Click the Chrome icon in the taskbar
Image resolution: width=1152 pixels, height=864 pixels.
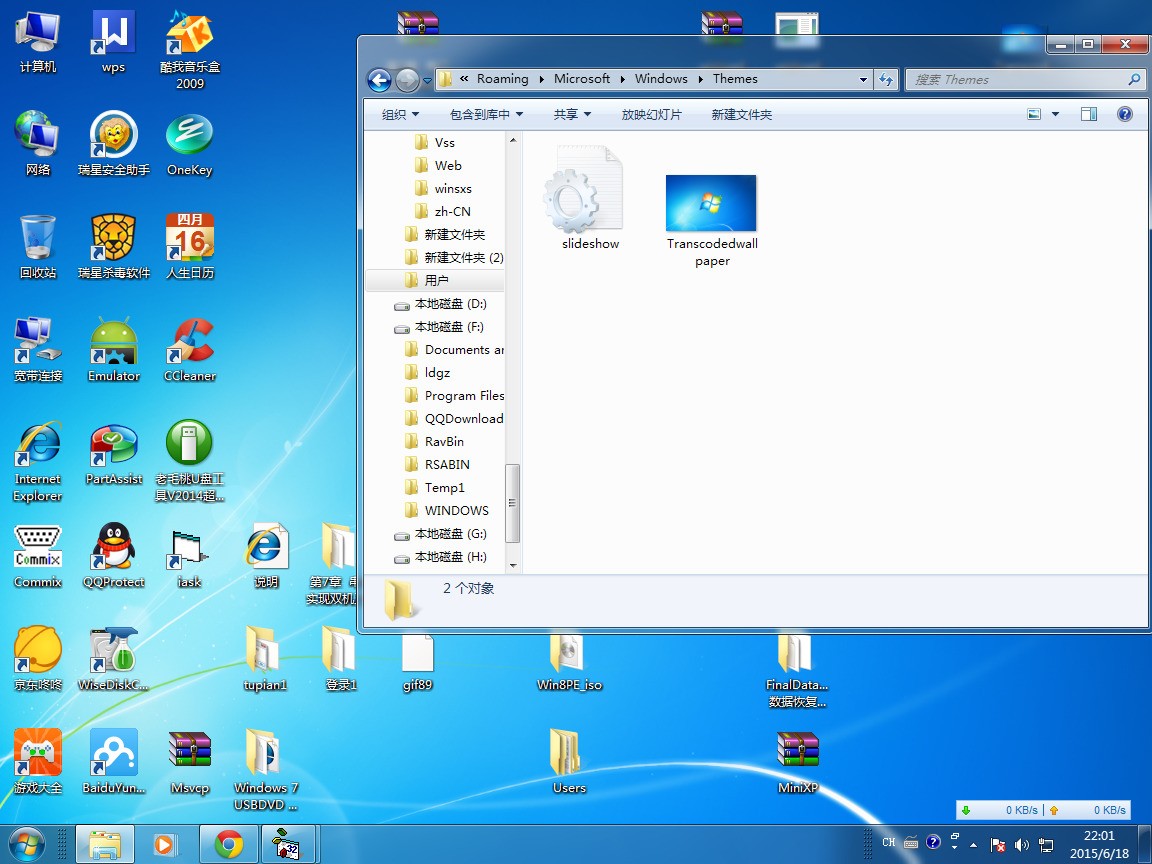coord(229,845)
